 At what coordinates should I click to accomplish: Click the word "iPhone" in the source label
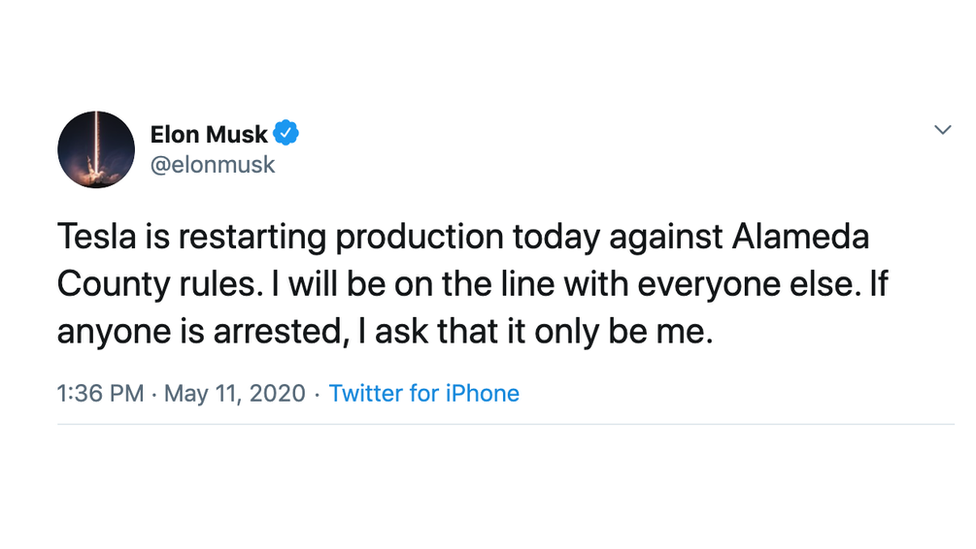pos(483,393)
